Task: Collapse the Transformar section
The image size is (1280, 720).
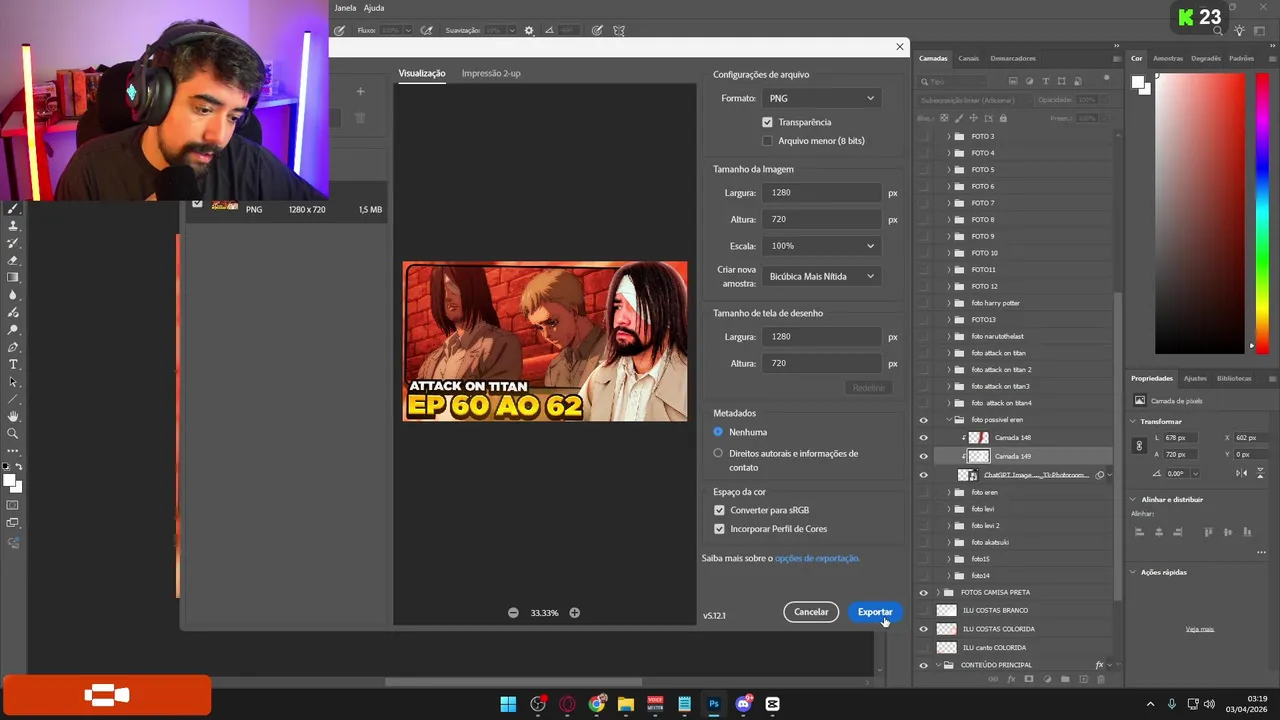Action: [1133, 421]
